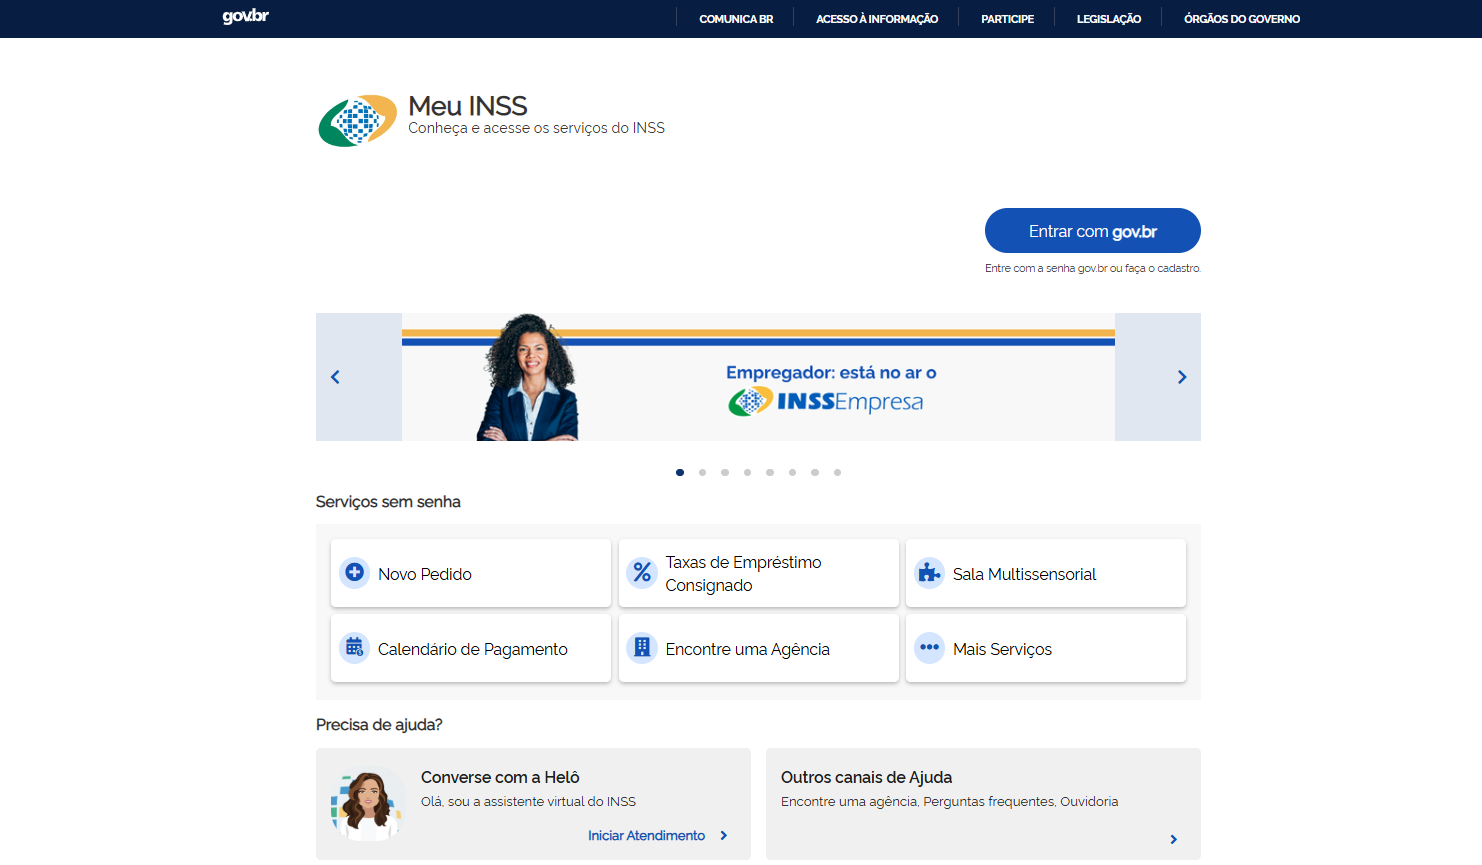
Task: Open ACESSO À INFORMAÇÃO menu item
Action: pos(877,19)
